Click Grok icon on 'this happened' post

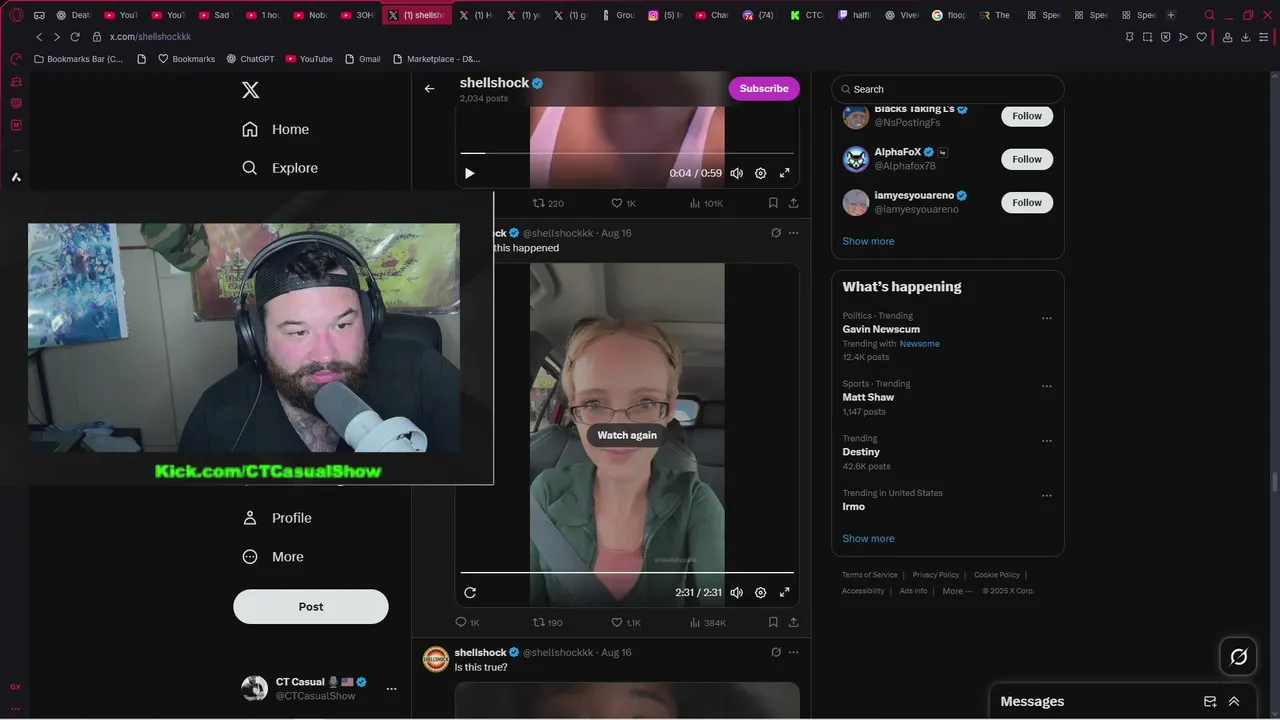point(775,233)
